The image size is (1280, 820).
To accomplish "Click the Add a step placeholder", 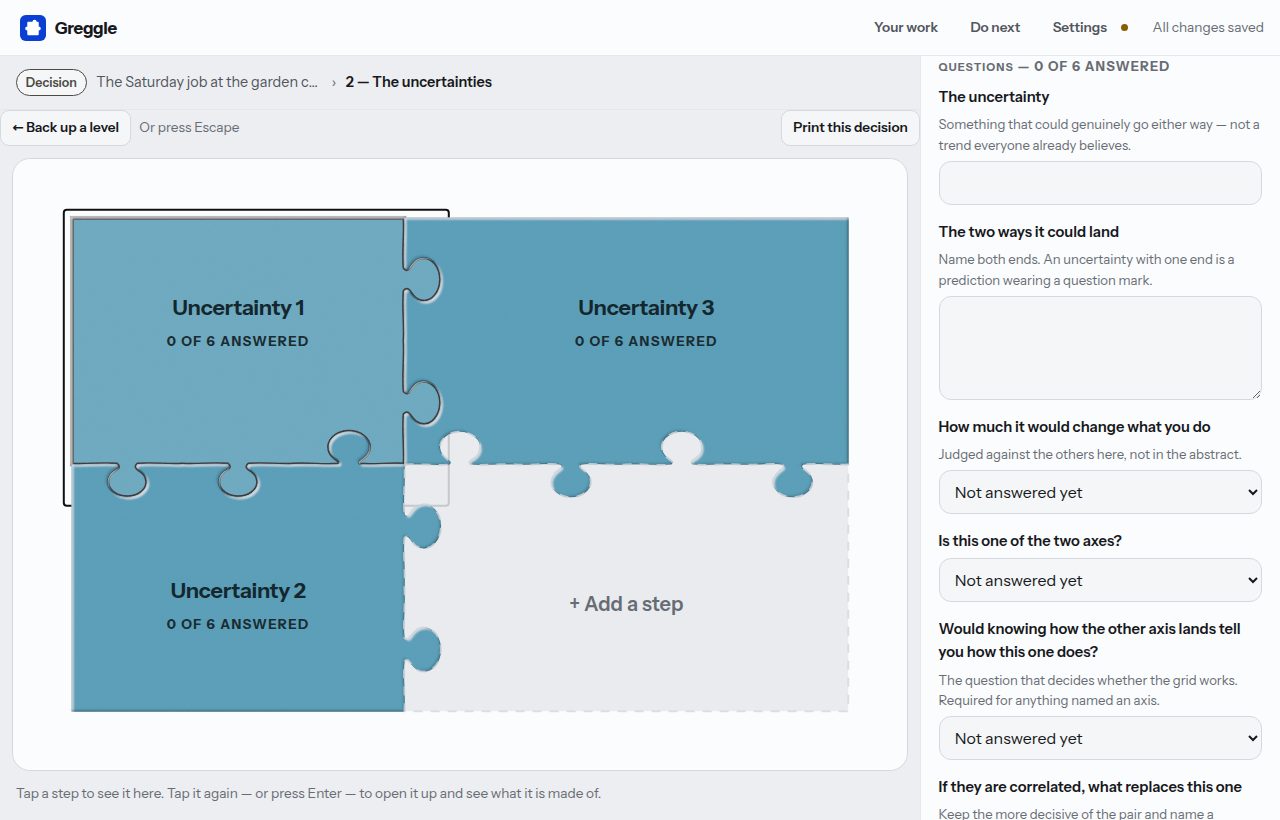I will point(626,604).
